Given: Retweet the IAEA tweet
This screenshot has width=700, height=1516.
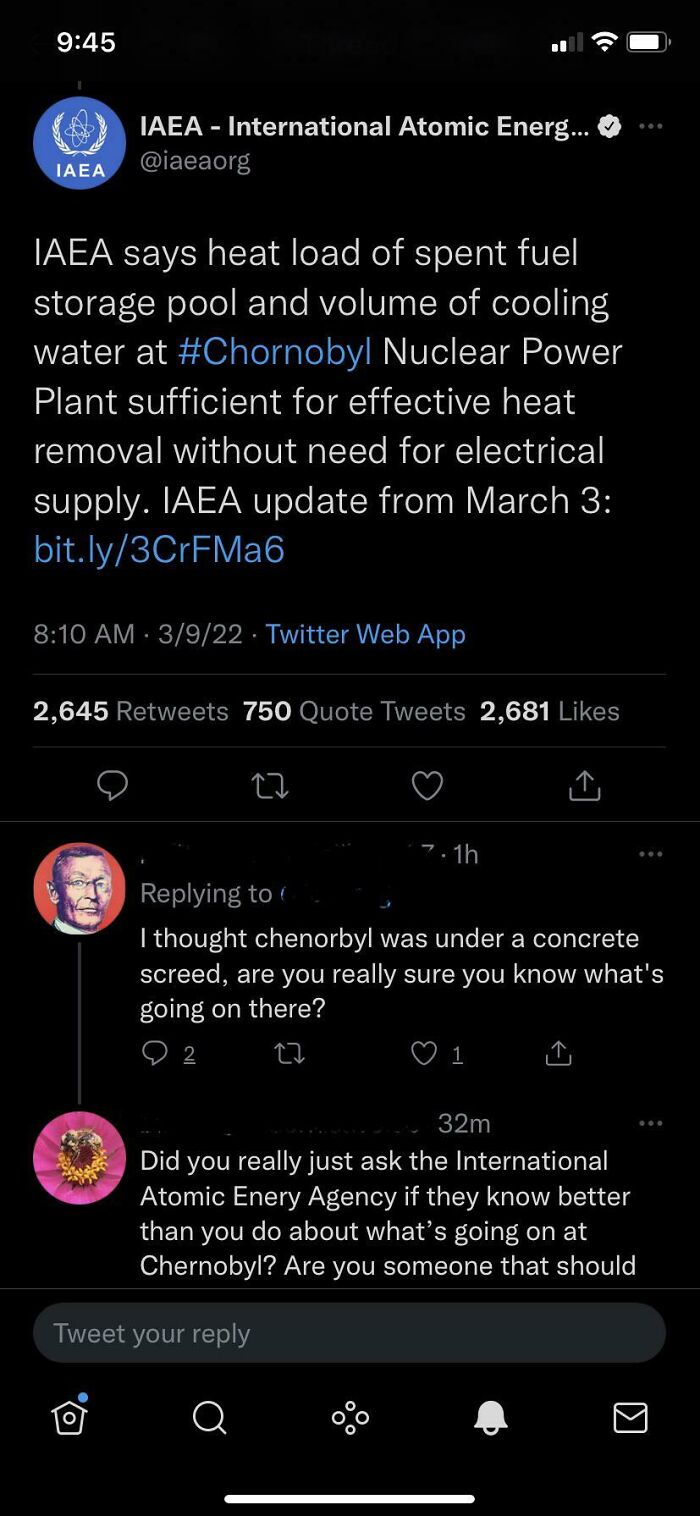Looking at the screenshot, I should coord(269,786).
